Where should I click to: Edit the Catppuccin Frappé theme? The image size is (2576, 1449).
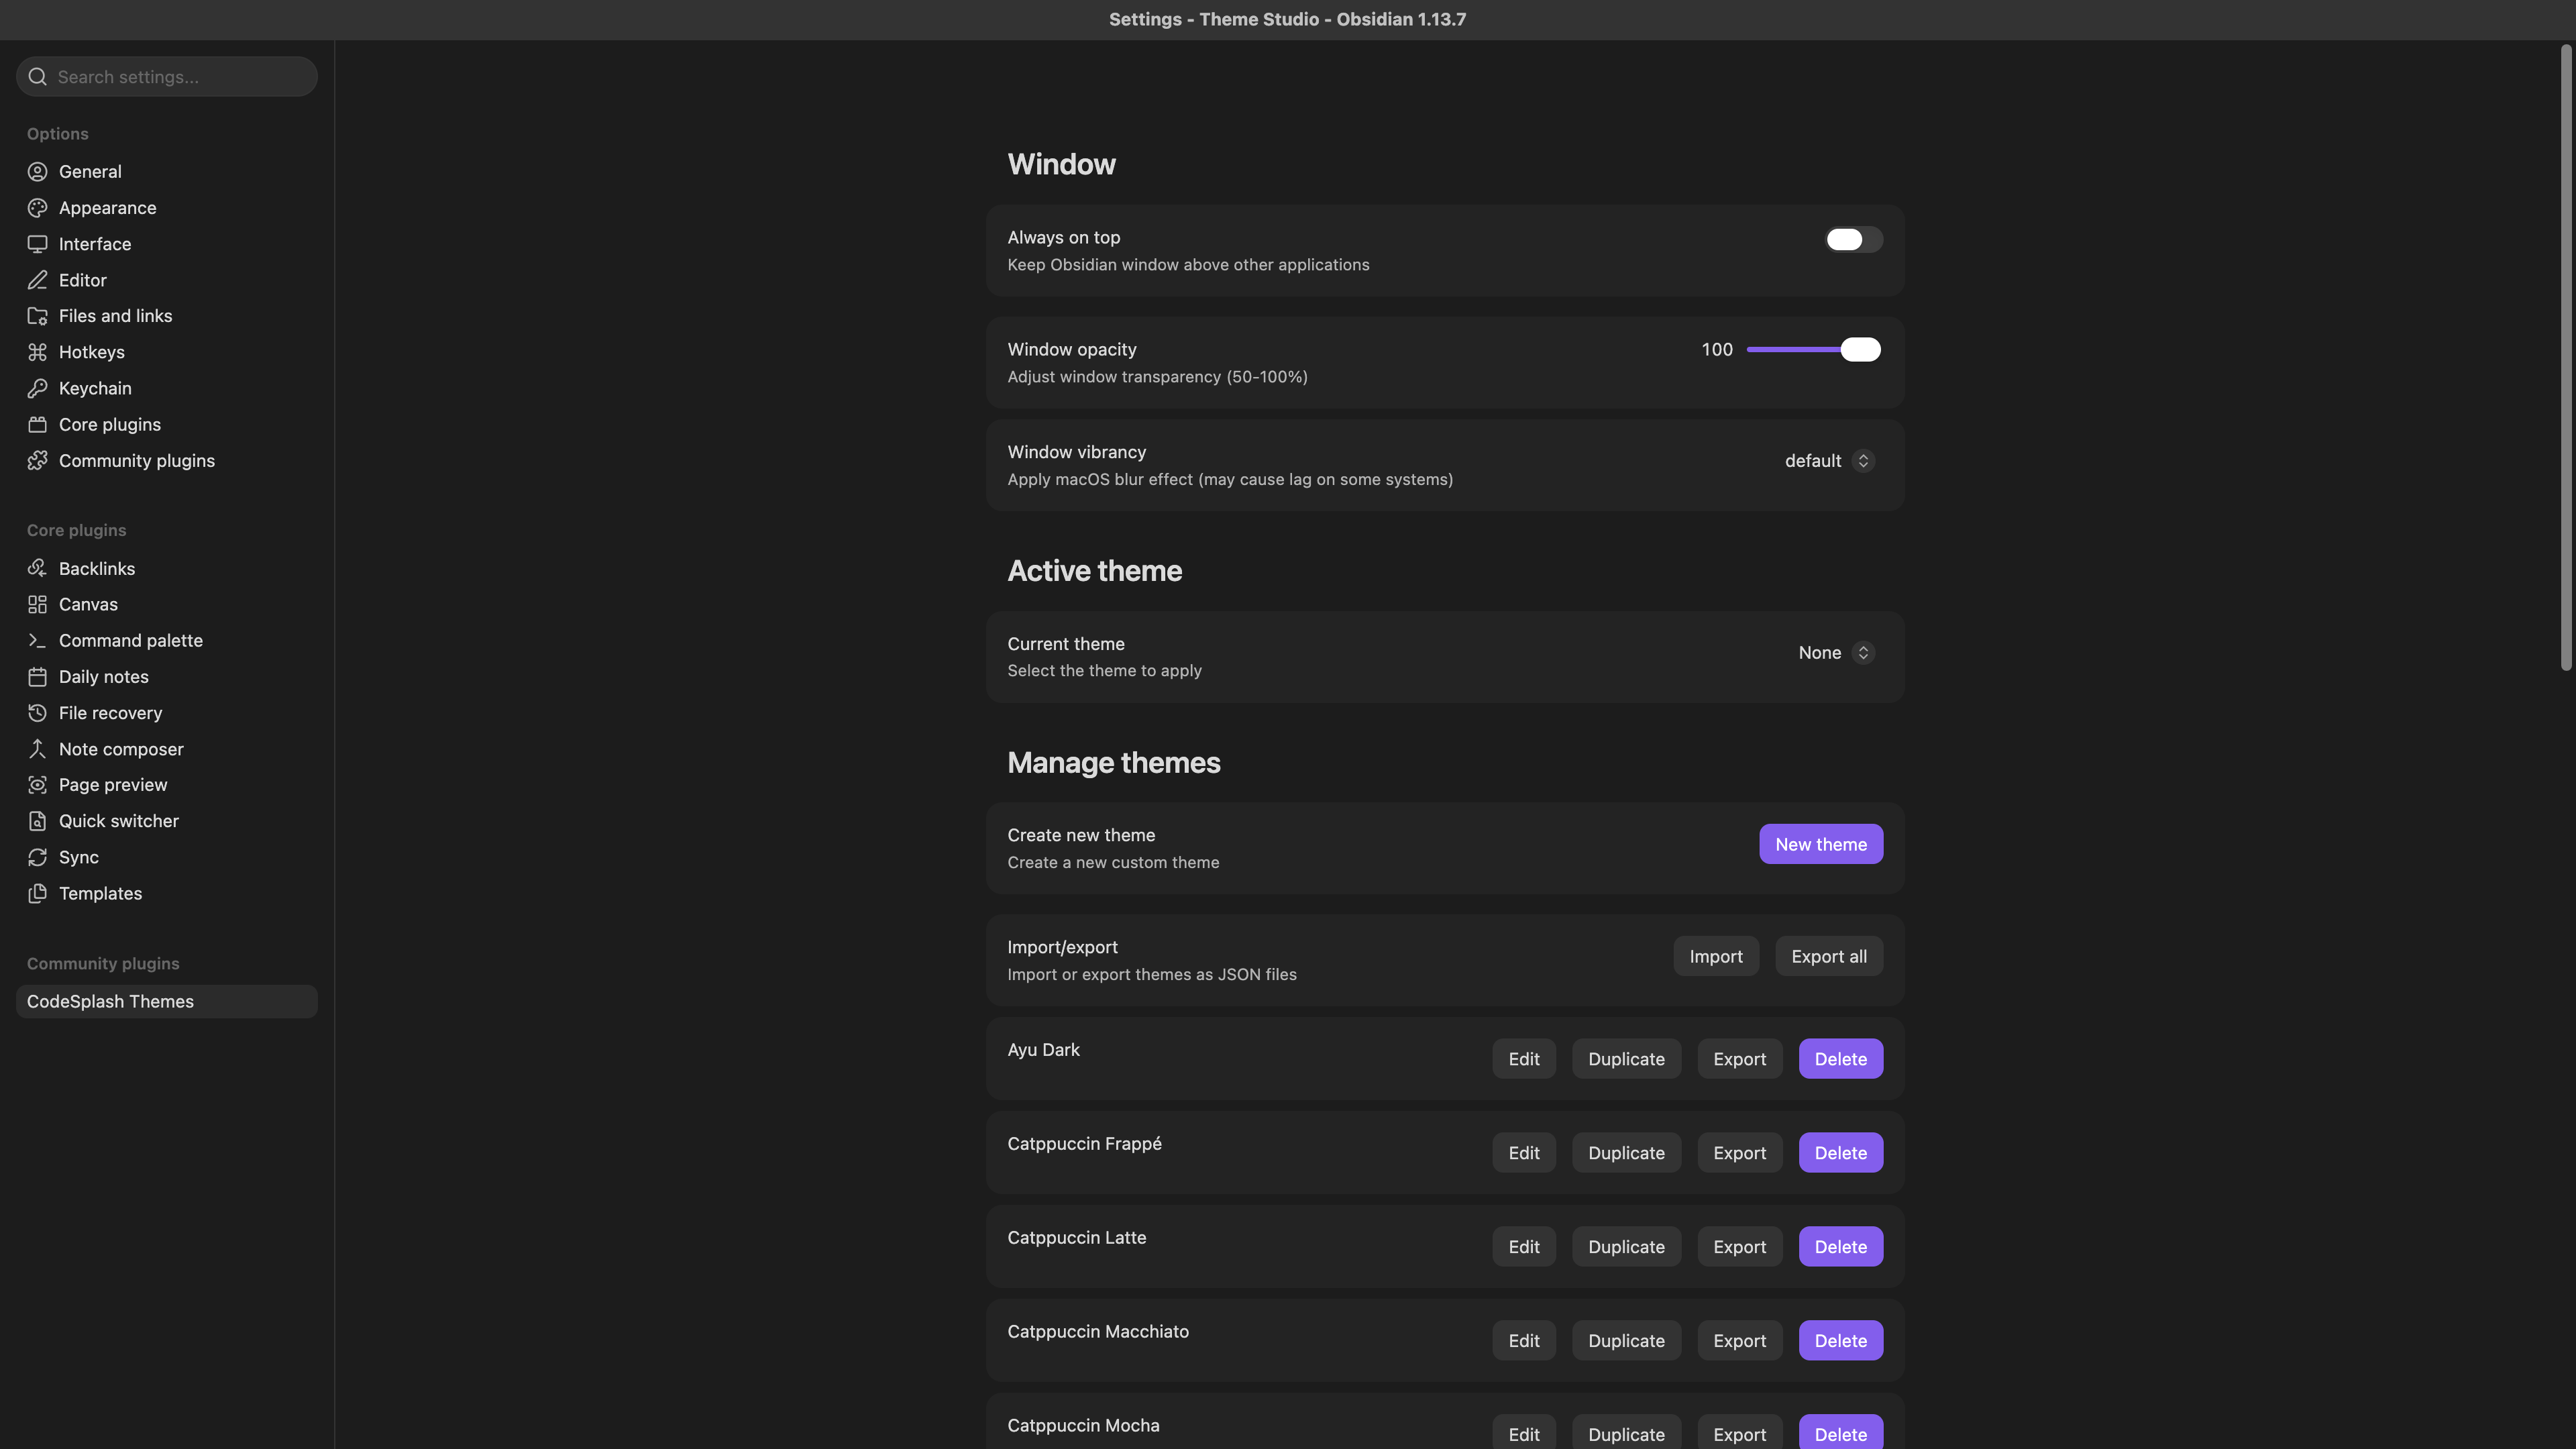coord(1524,1153)
